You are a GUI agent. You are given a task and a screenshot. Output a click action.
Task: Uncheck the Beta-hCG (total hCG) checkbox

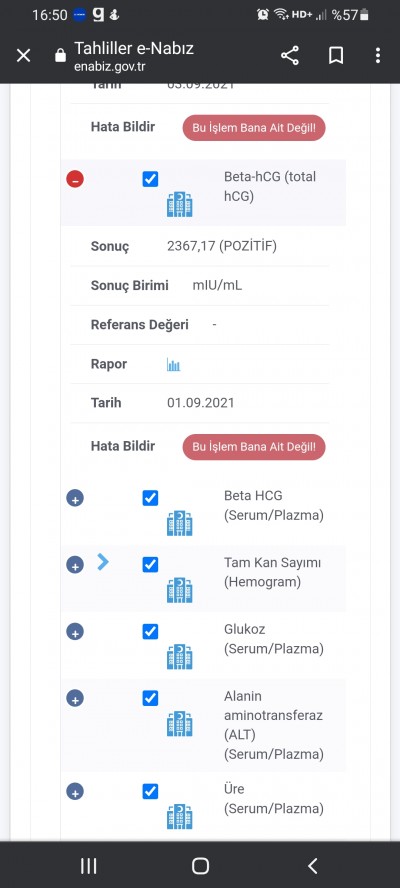[x=150, y=180]
